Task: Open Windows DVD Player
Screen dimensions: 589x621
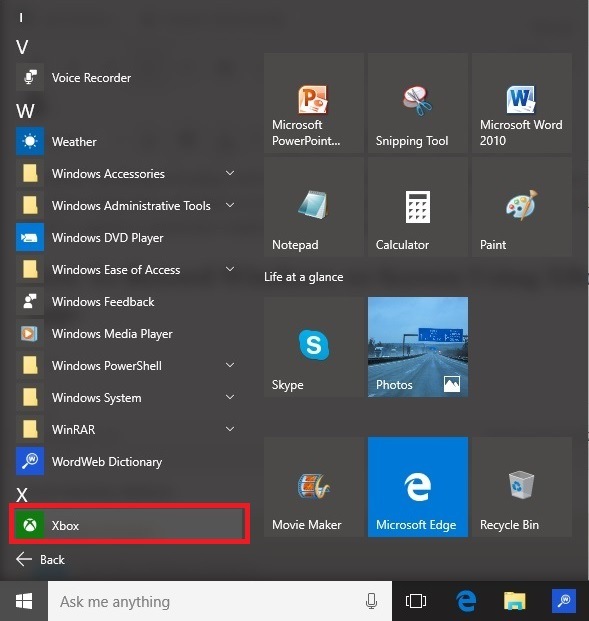Action: pyautogui.click(x=129, y=238)
